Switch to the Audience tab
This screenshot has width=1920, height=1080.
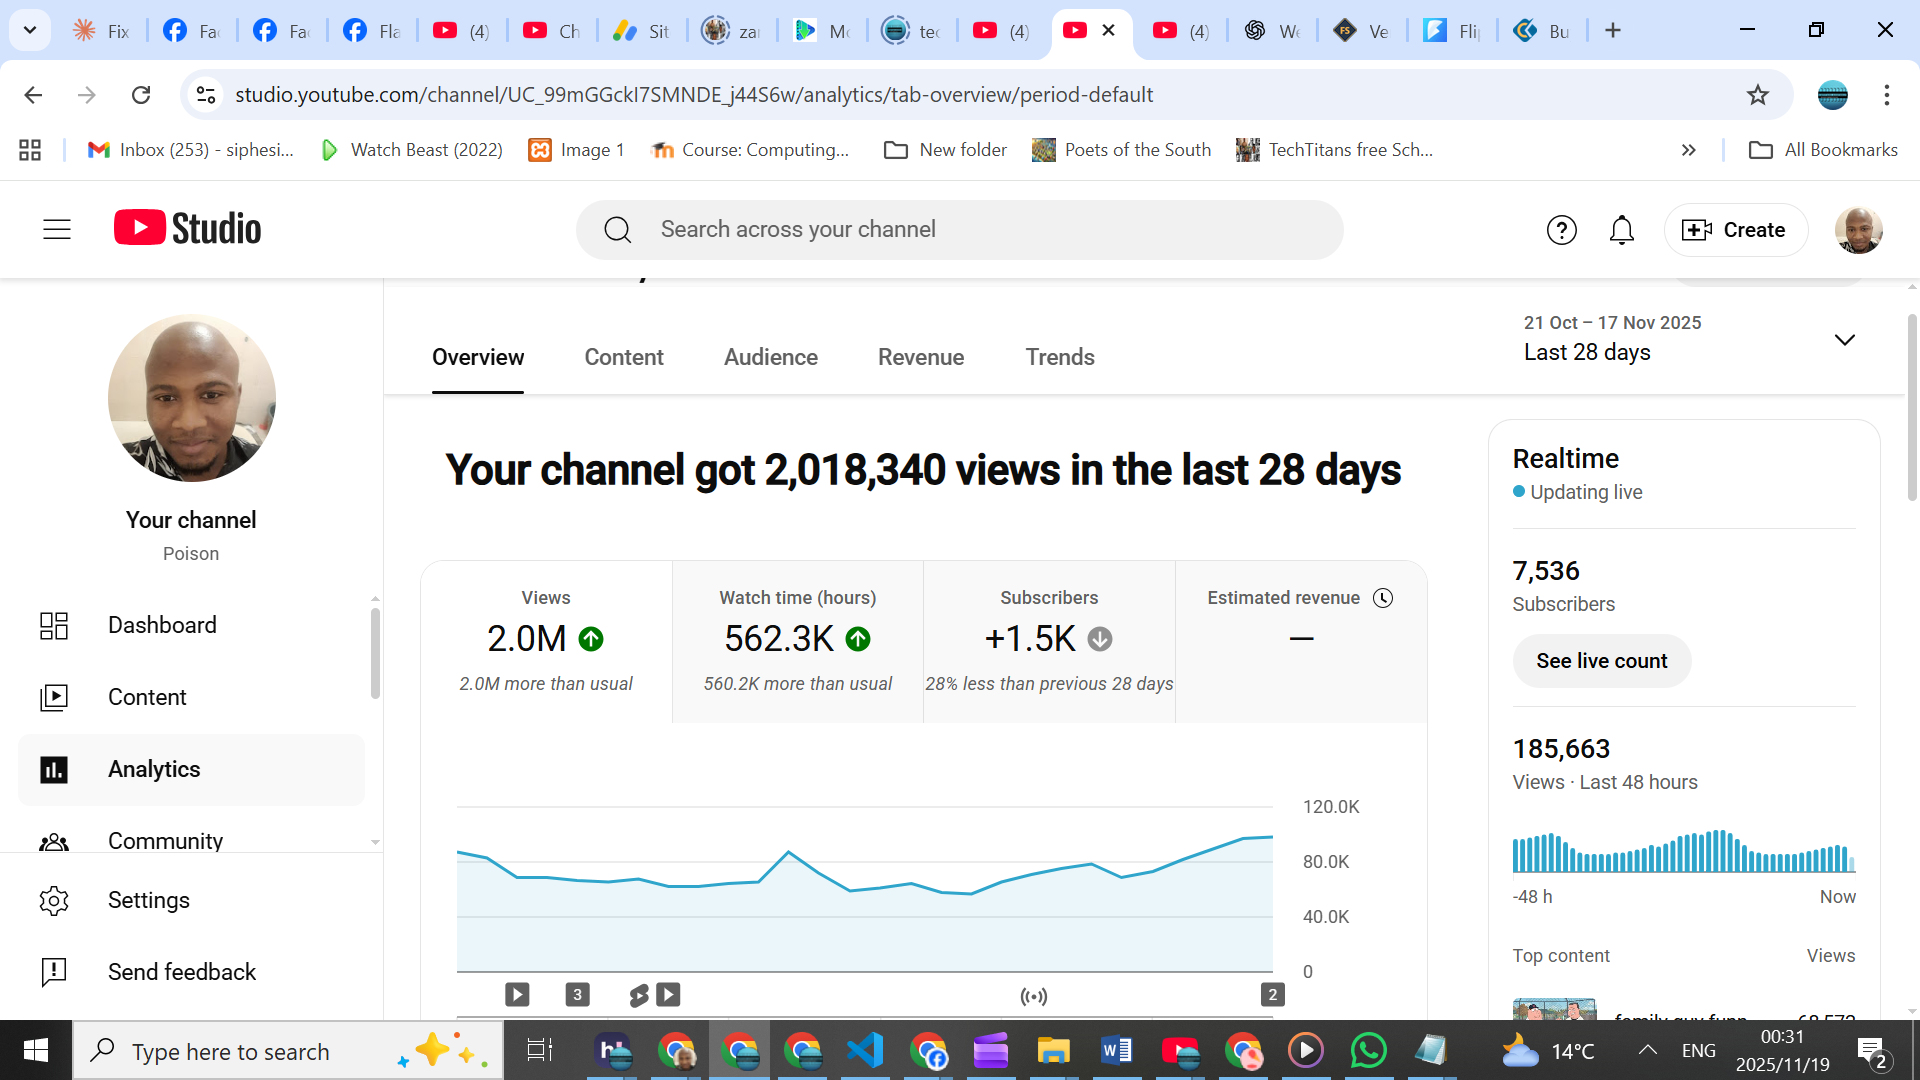[x=770, y=357]
